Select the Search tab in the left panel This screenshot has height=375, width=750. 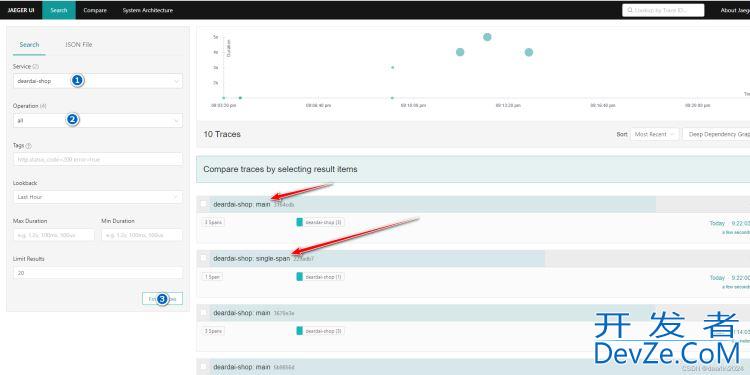click(29, 44)
